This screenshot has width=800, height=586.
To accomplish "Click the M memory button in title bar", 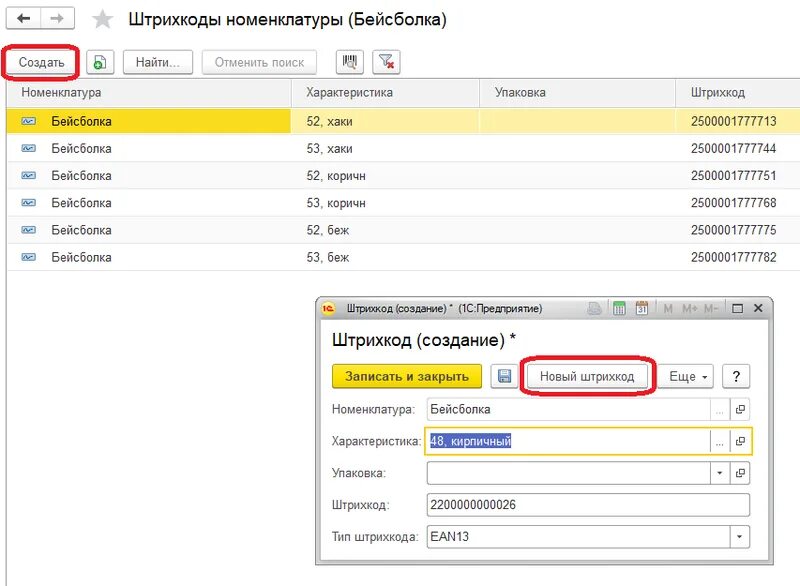I will [x=668, y=308].
